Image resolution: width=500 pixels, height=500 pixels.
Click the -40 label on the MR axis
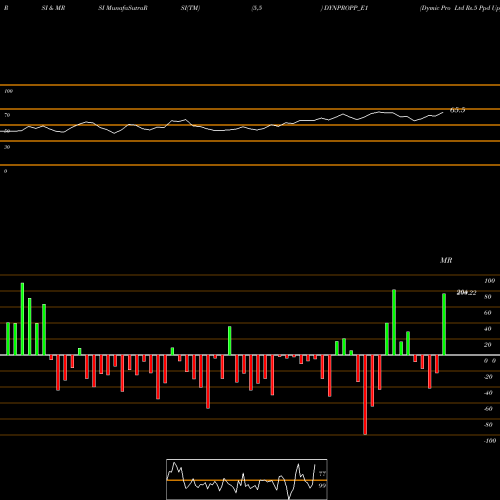point(488,393)
